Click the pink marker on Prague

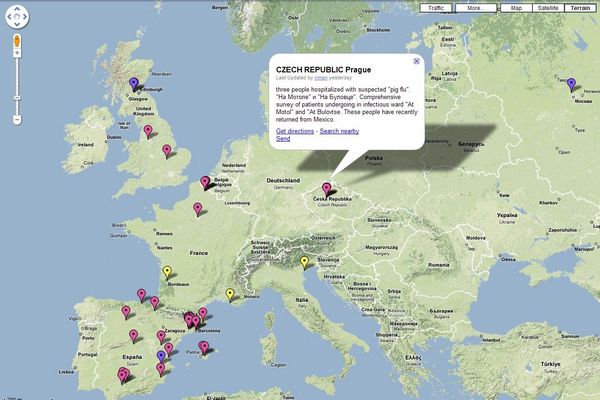327,186
